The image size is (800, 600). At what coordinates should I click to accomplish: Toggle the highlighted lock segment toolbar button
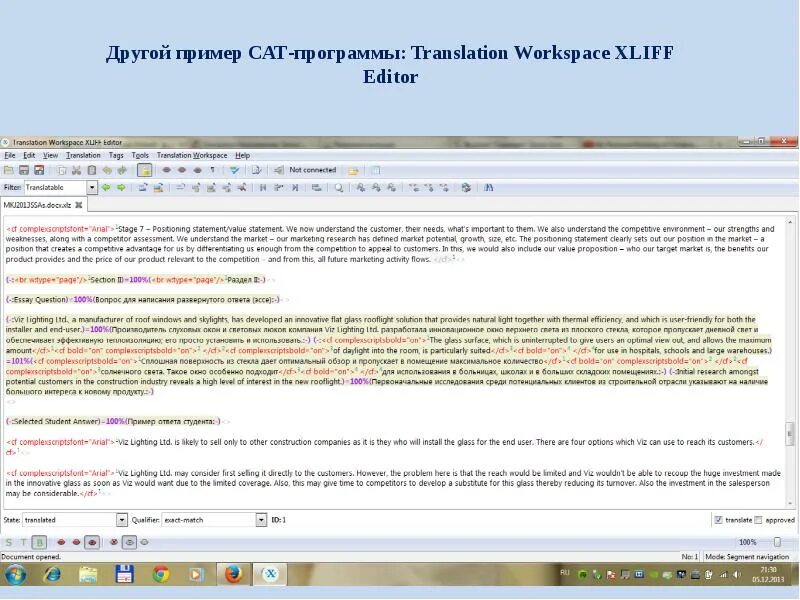pyautogui.click(x=145, y=170)
